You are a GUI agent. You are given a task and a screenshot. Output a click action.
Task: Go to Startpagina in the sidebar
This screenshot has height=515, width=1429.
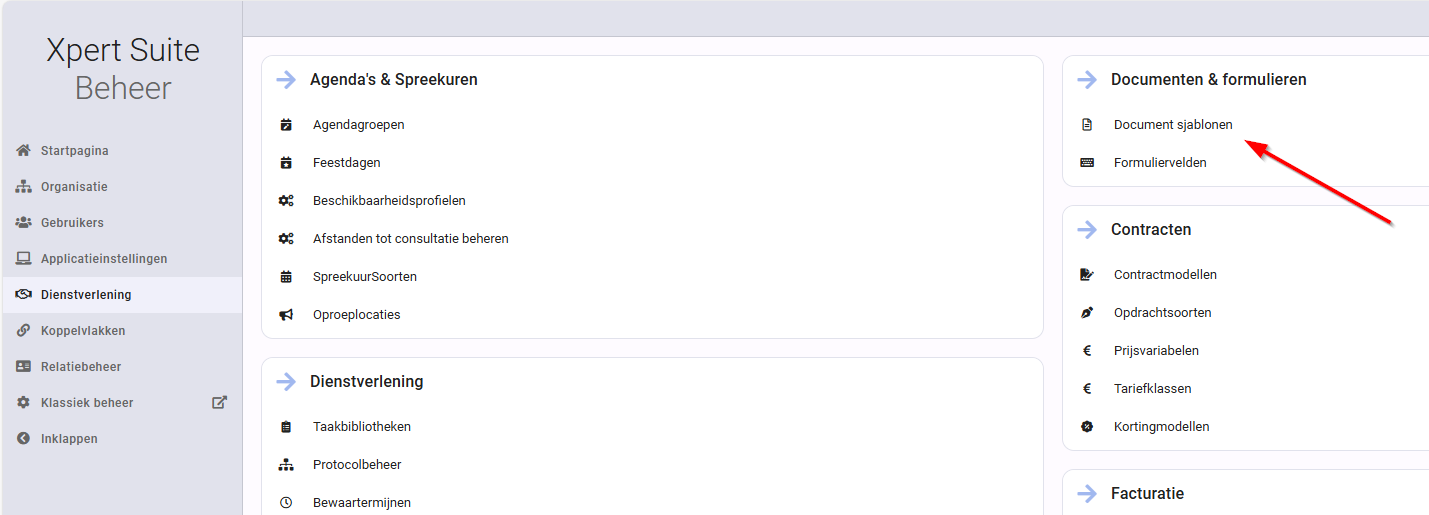[x=75, y=151]
